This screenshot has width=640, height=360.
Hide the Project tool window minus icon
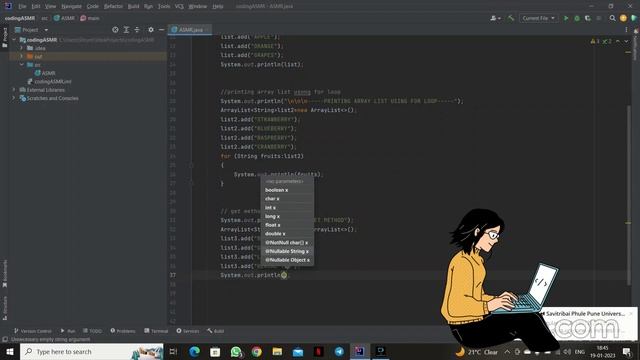(x=161, y=30)
